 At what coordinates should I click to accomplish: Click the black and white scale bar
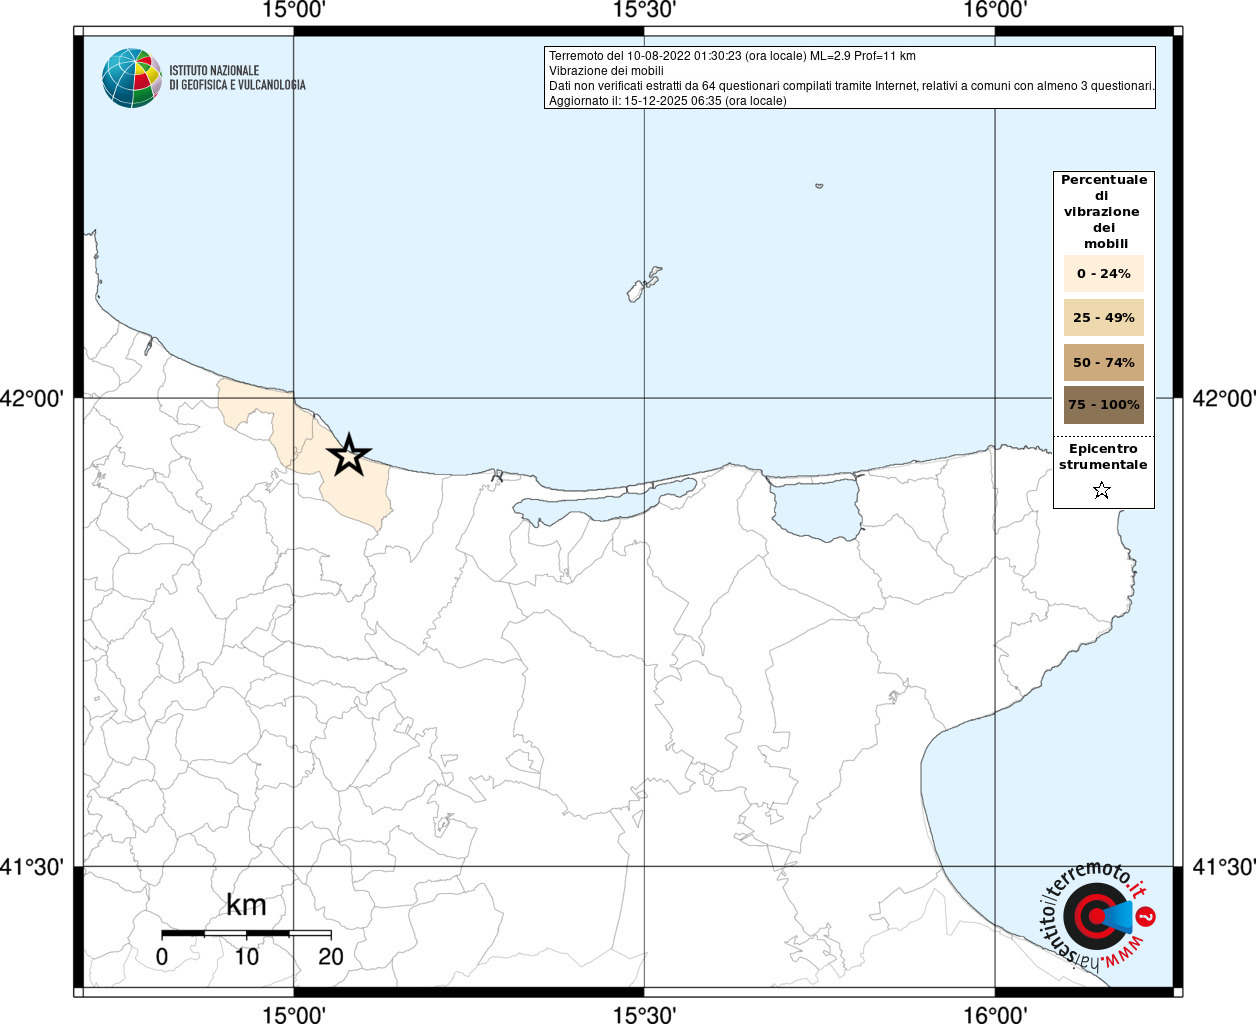[246, 933]
